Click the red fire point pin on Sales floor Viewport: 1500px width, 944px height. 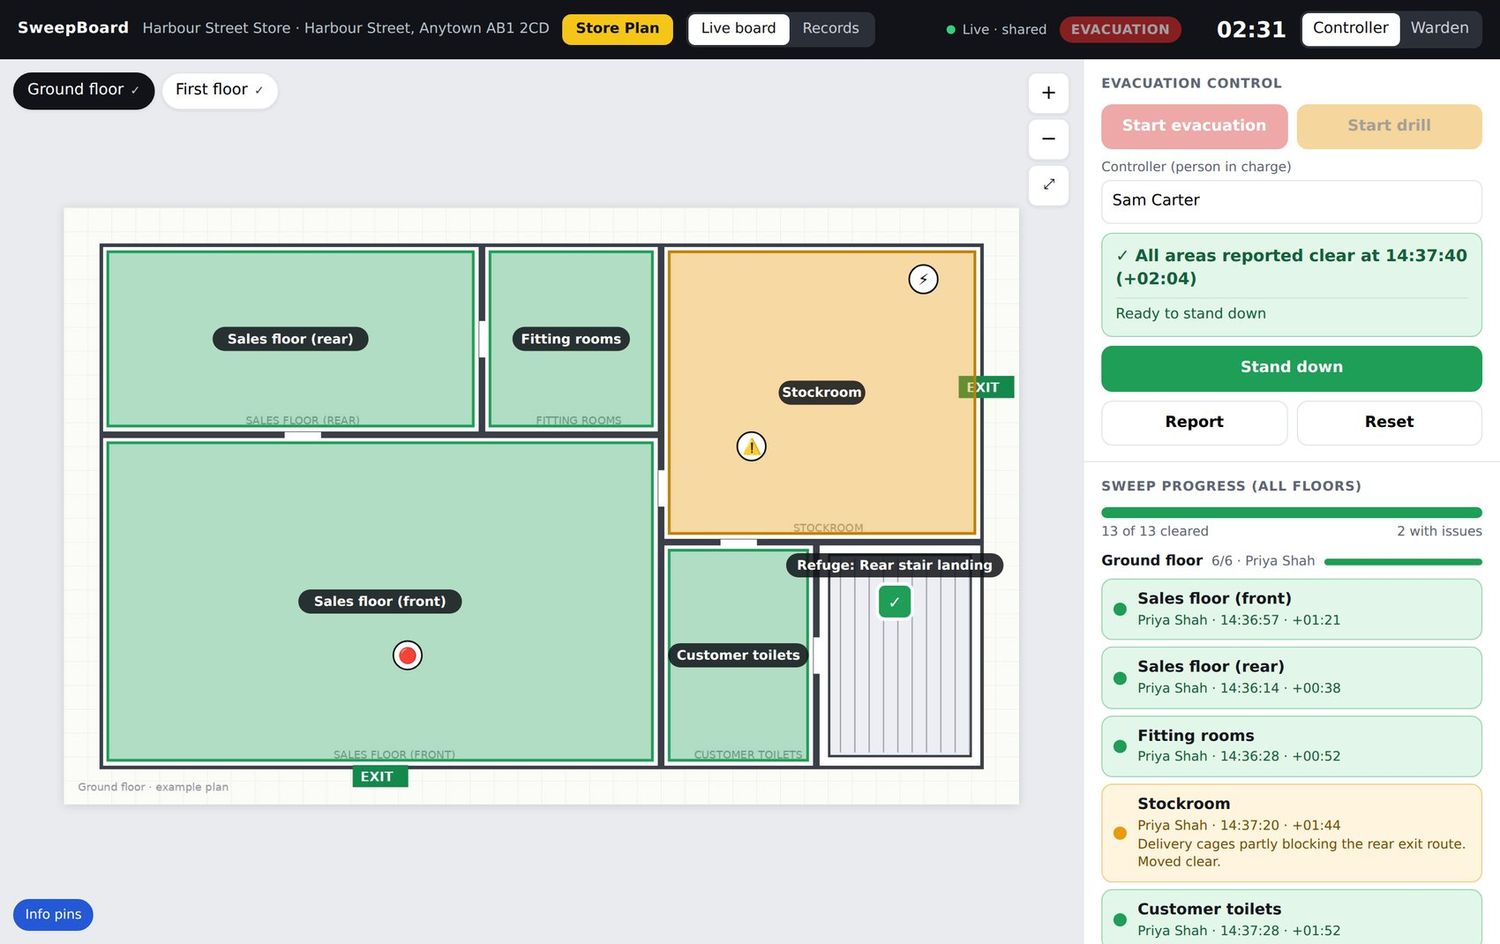(x=407, y=655)
